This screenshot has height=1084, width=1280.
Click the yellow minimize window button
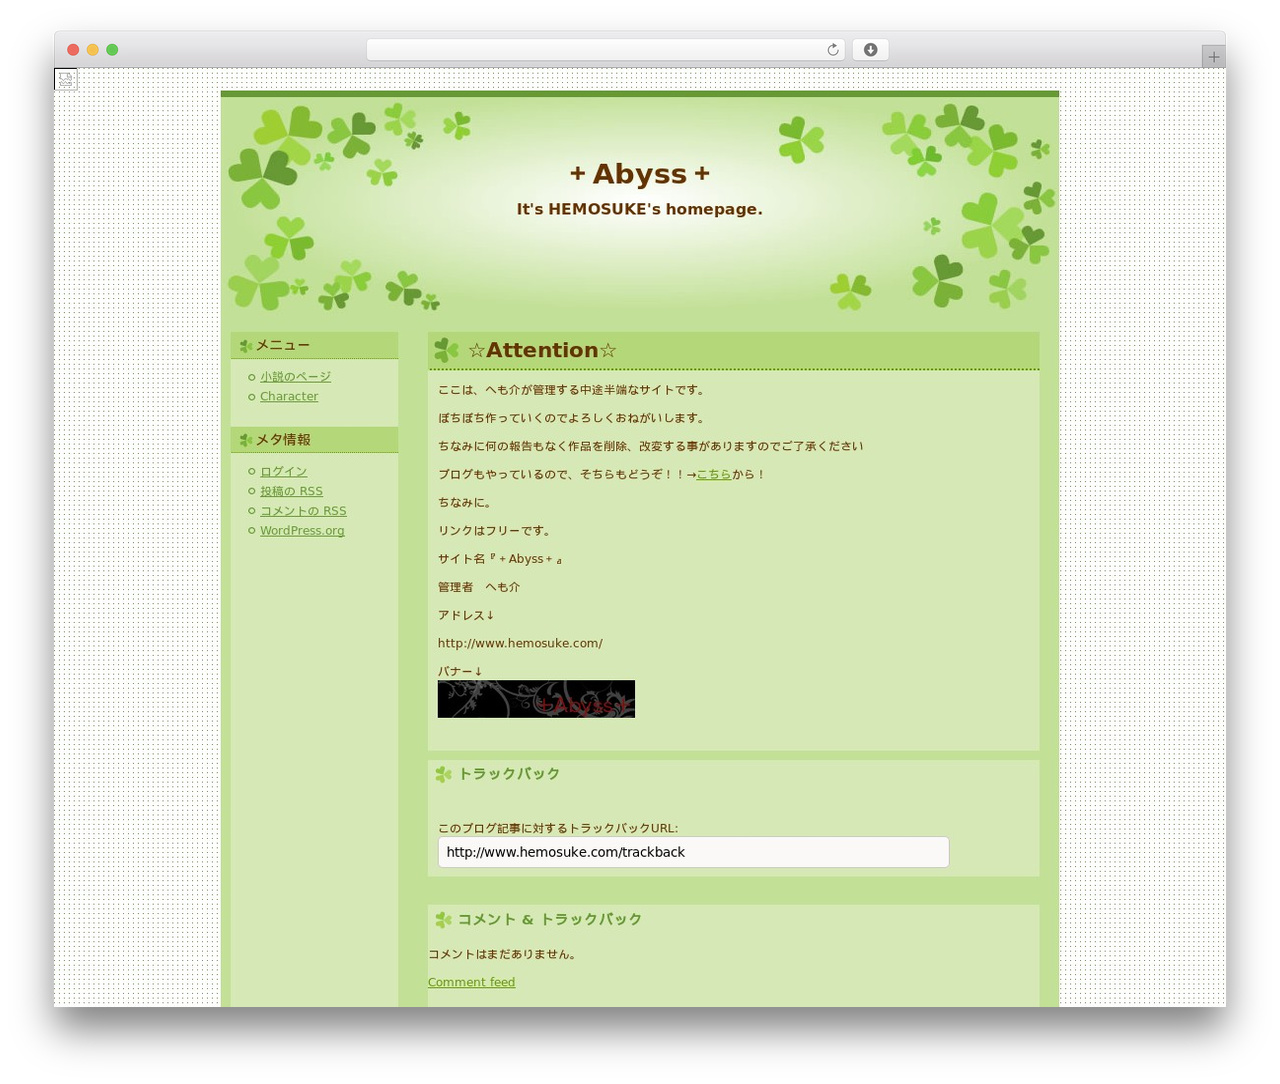(93, 50)
